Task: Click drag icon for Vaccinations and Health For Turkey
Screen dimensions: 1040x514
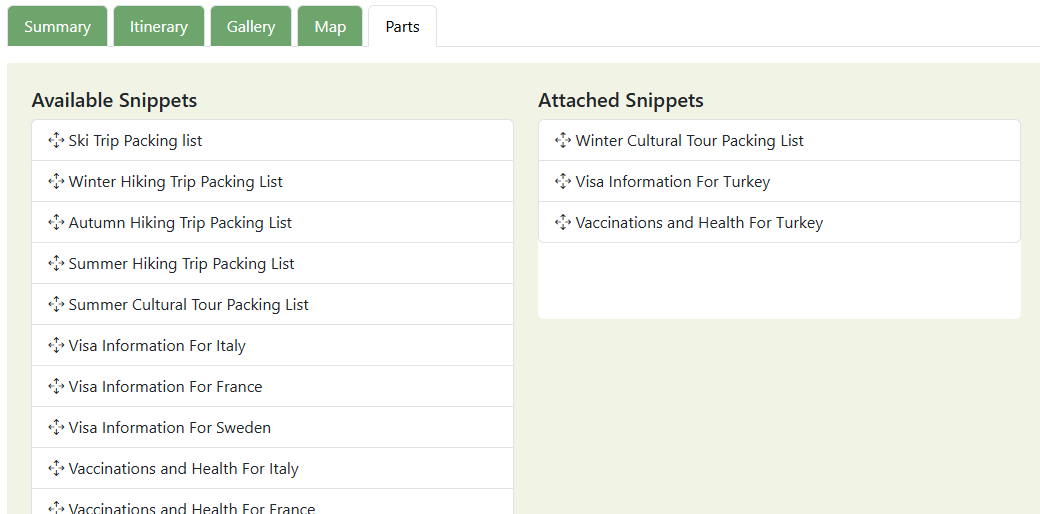Action: tap(563, 222)
